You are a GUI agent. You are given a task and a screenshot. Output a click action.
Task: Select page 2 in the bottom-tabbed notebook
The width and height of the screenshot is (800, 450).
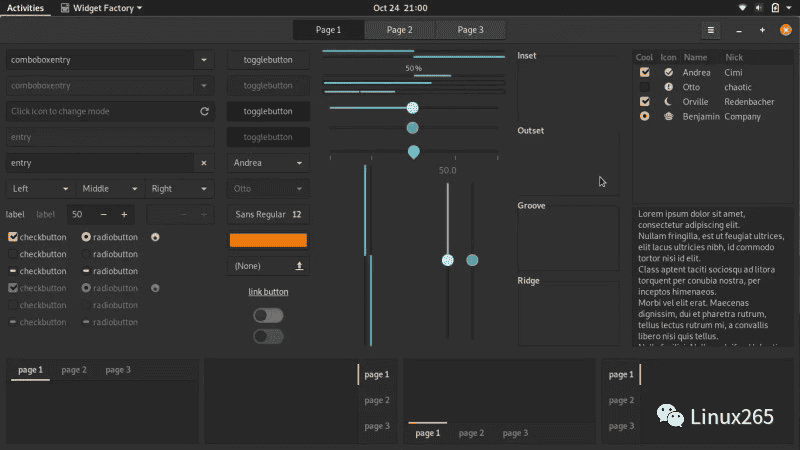(x=471, y=433)
